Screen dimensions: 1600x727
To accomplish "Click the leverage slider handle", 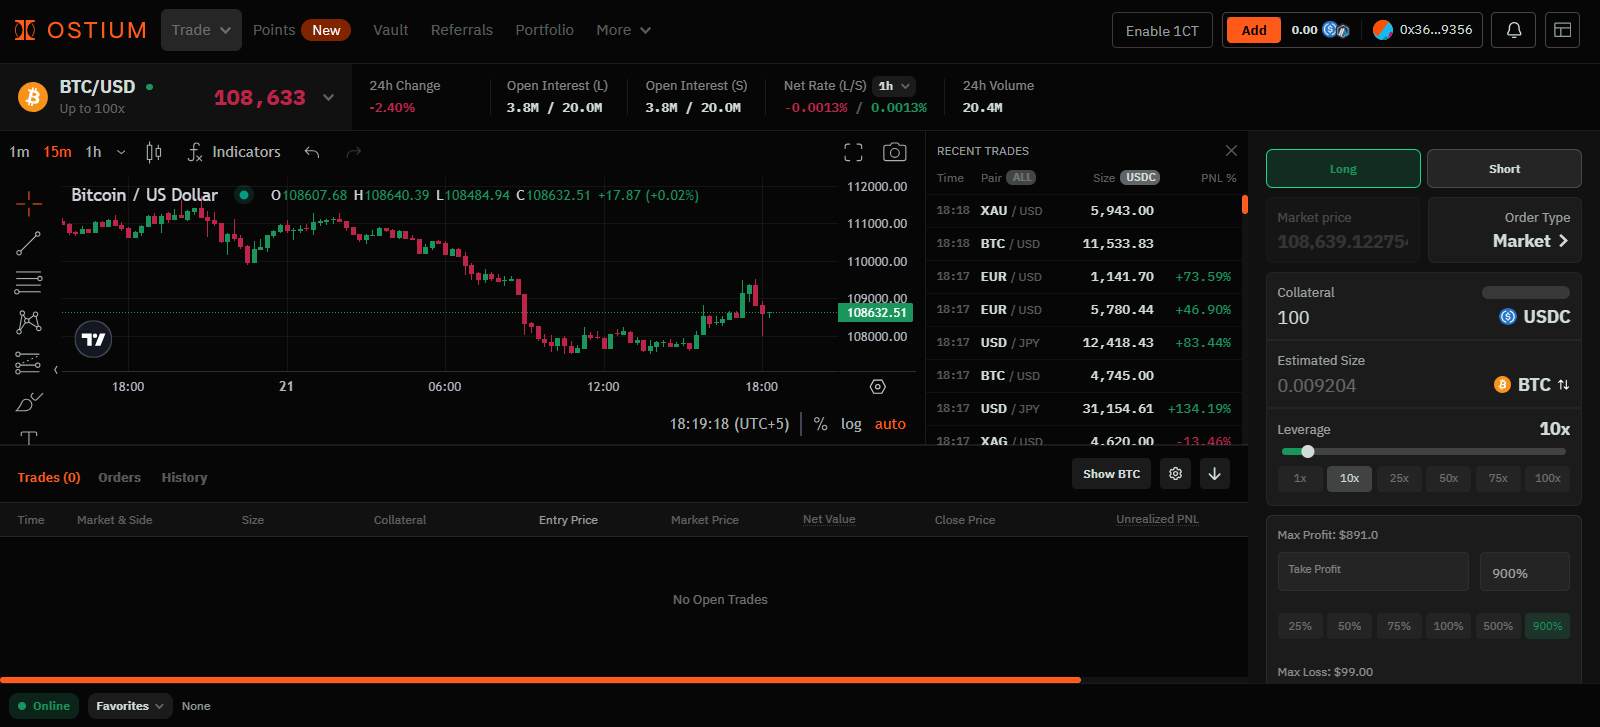I will 1307,451.
